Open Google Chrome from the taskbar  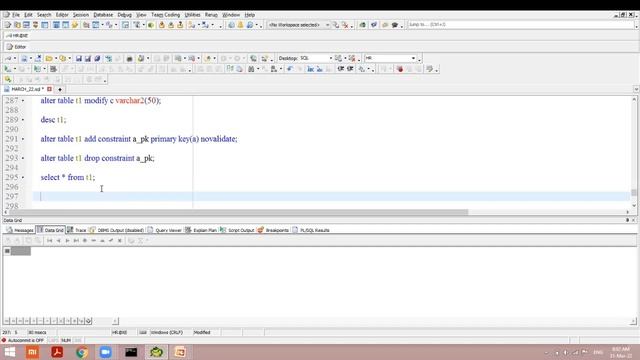click(82, 352)
